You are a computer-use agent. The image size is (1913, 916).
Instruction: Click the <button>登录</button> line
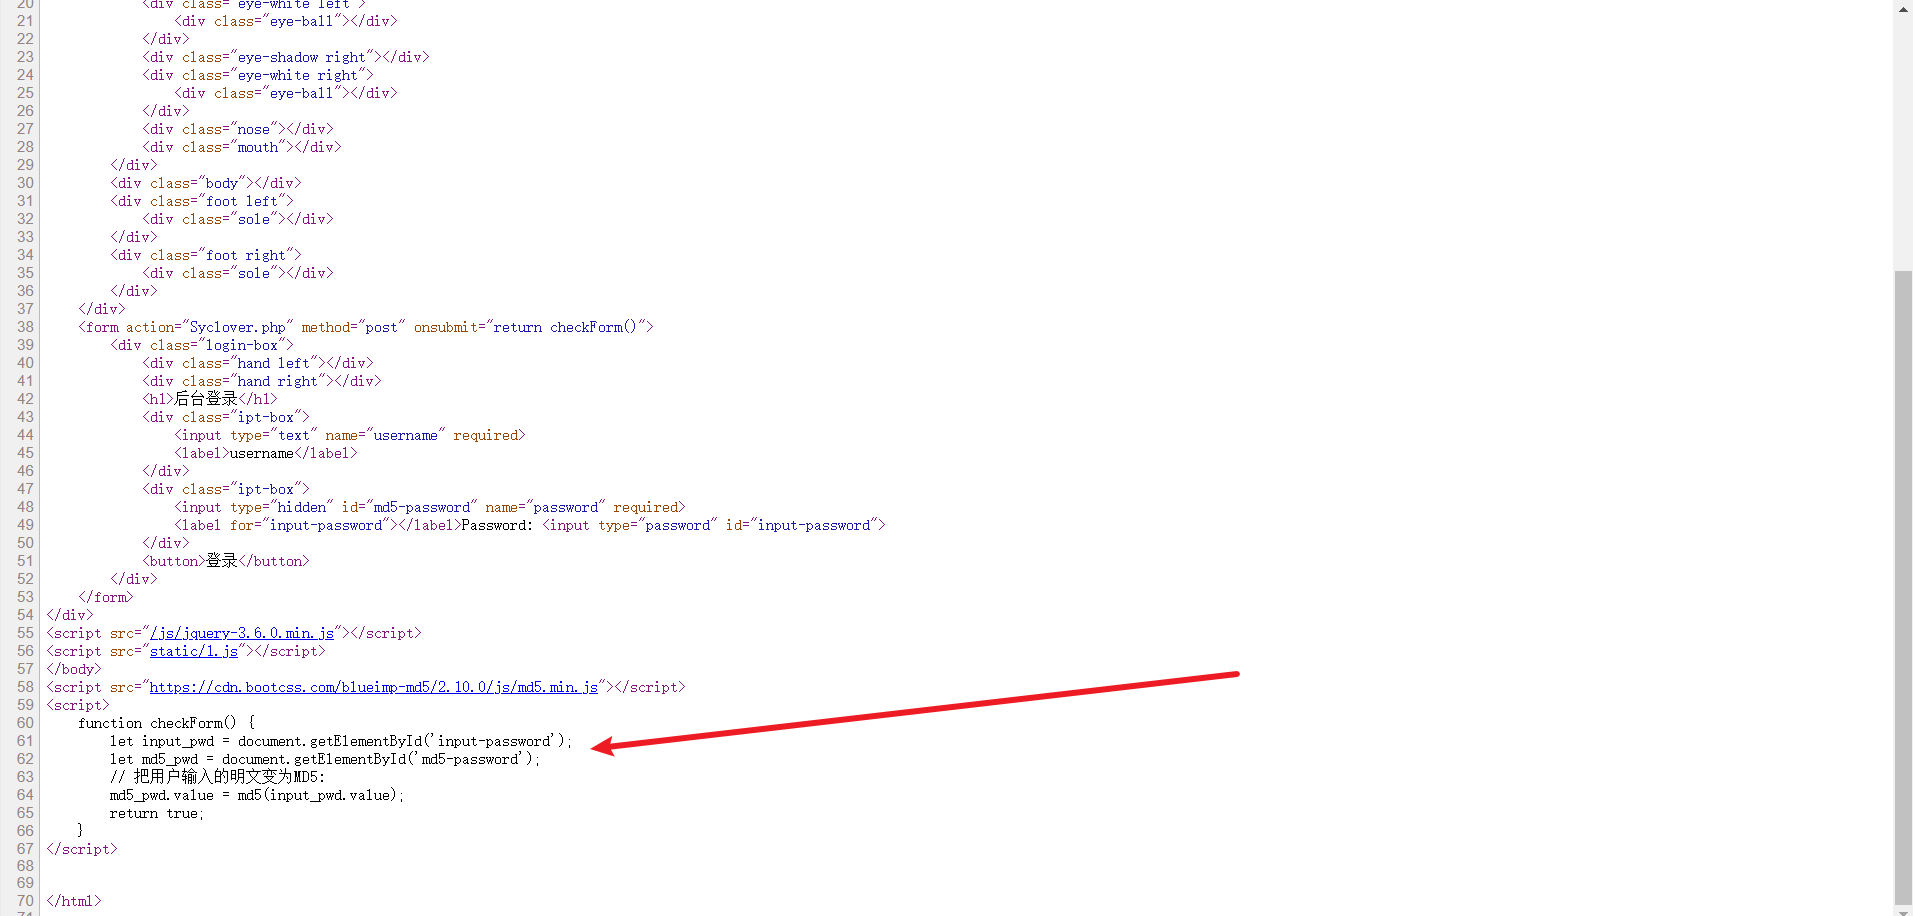pos(226,561)
